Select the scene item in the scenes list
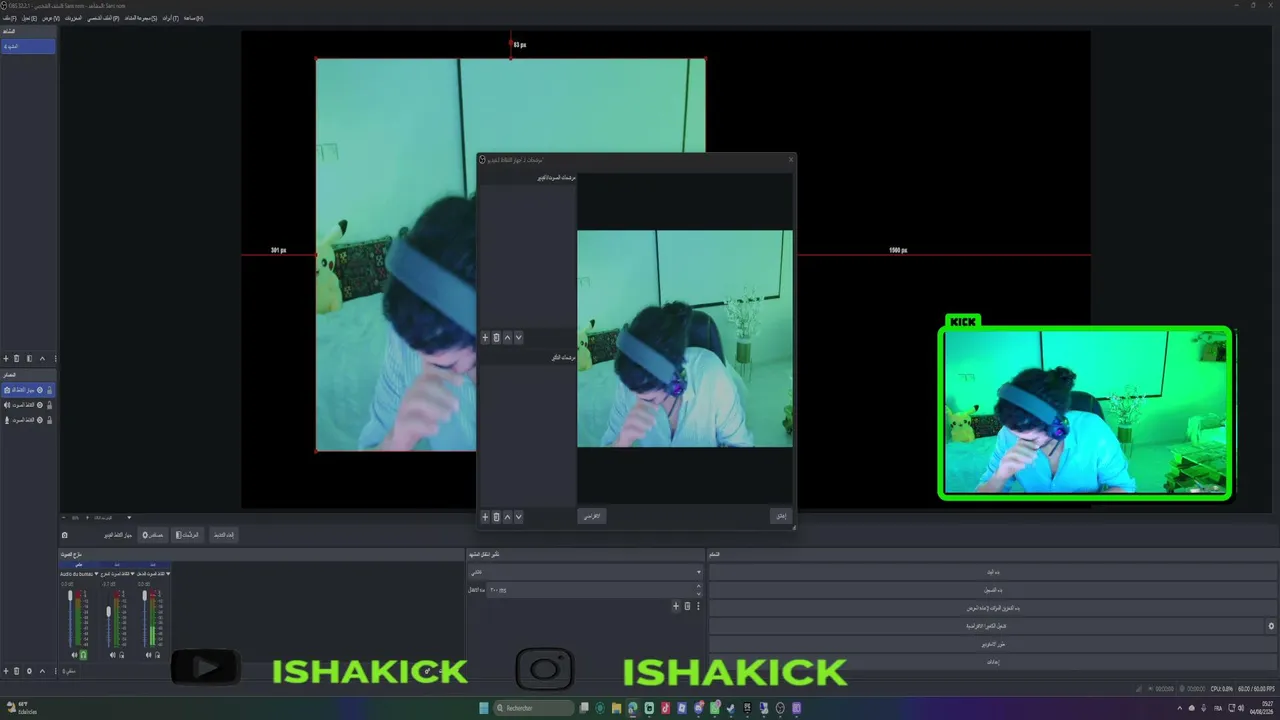 [x=28, y=46]
